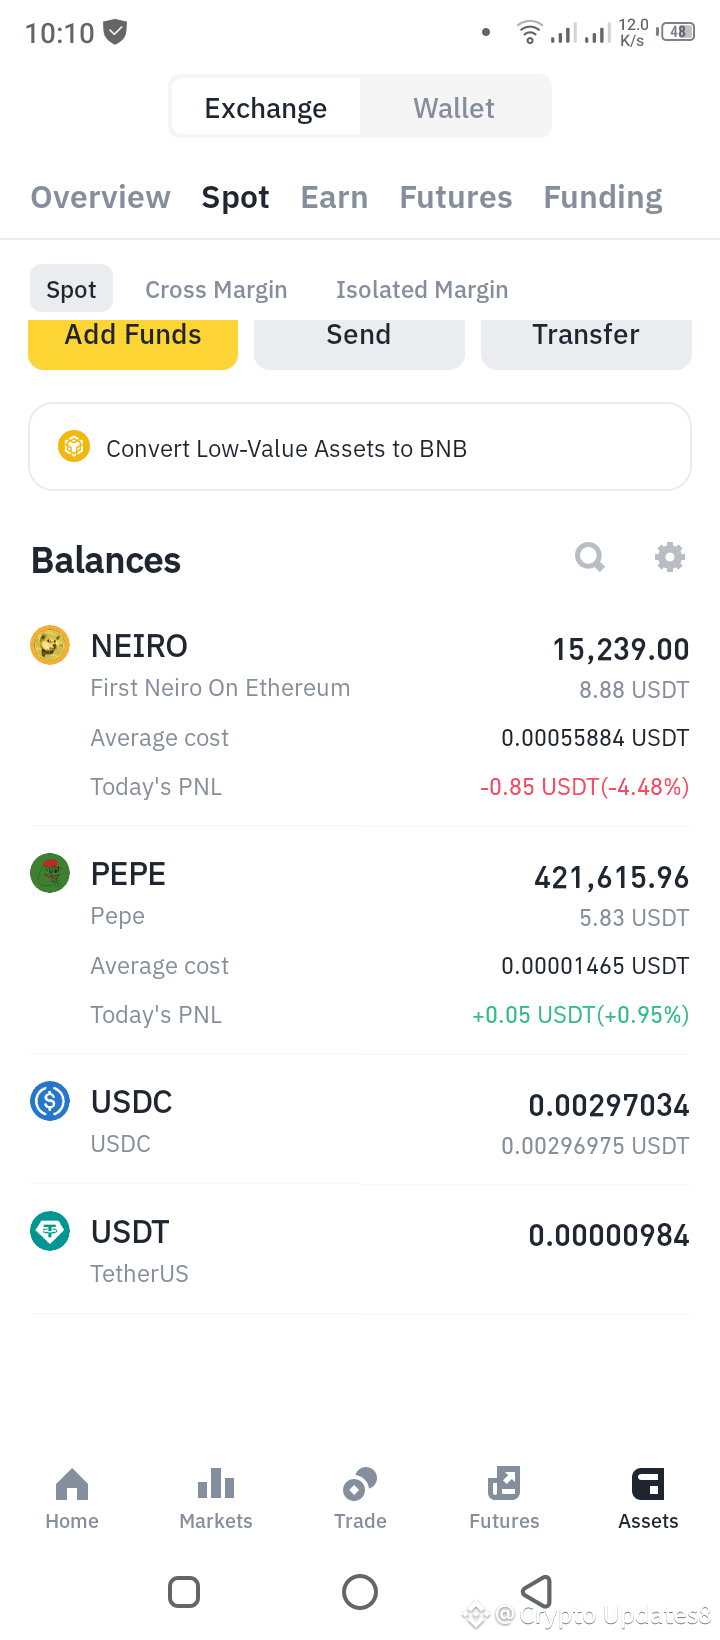Tap the NEIRO coin icon
This screenshot has width=720, height=1640.
point(50,645)
